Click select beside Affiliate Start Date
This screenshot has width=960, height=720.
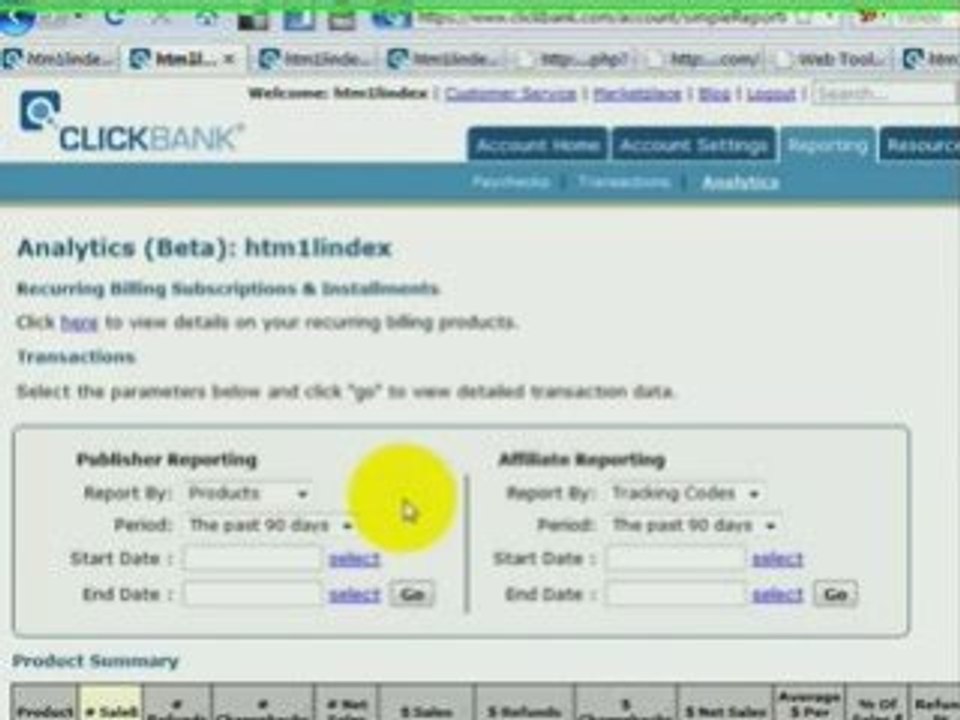click(778, 558)
